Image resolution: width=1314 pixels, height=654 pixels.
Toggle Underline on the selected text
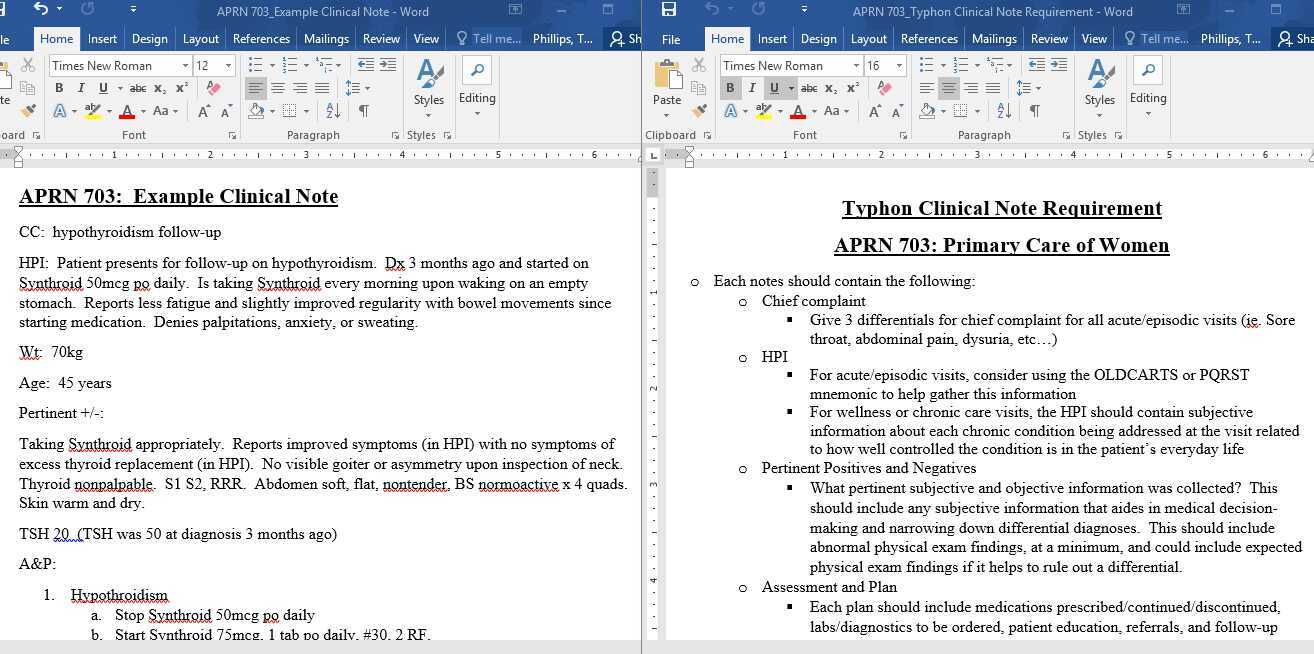(103, 88)
